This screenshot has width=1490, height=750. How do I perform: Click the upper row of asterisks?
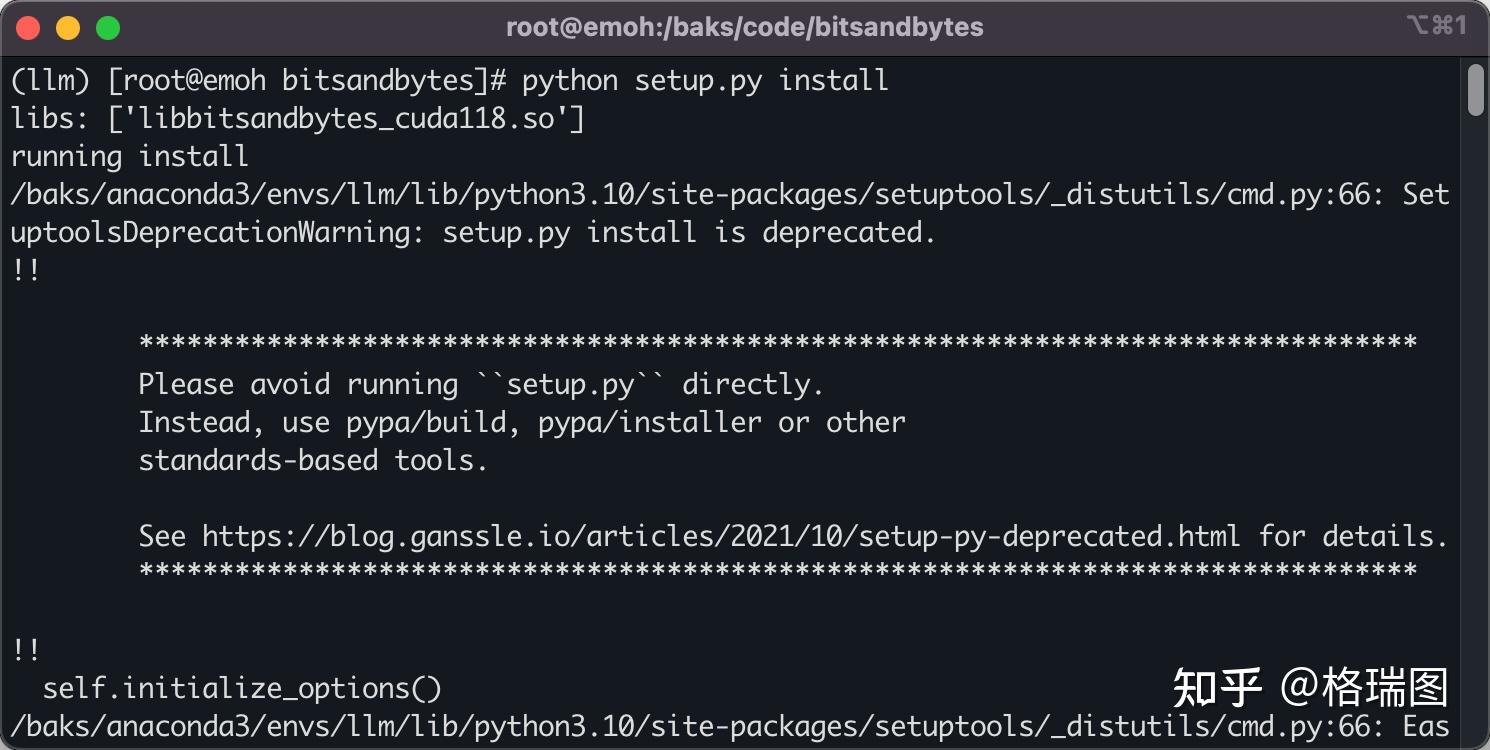pyautogui.click(x=777, y=343)
